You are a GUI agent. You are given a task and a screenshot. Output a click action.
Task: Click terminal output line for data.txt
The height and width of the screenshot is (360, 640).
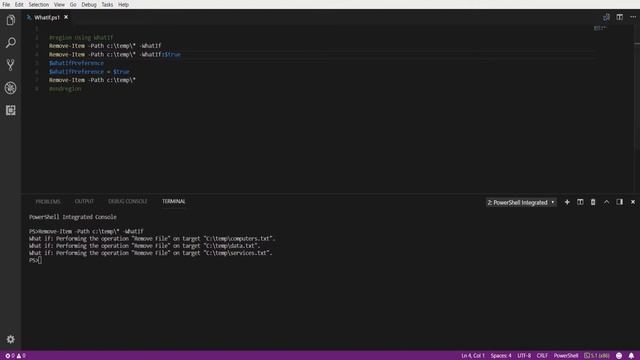pos(144,246)
